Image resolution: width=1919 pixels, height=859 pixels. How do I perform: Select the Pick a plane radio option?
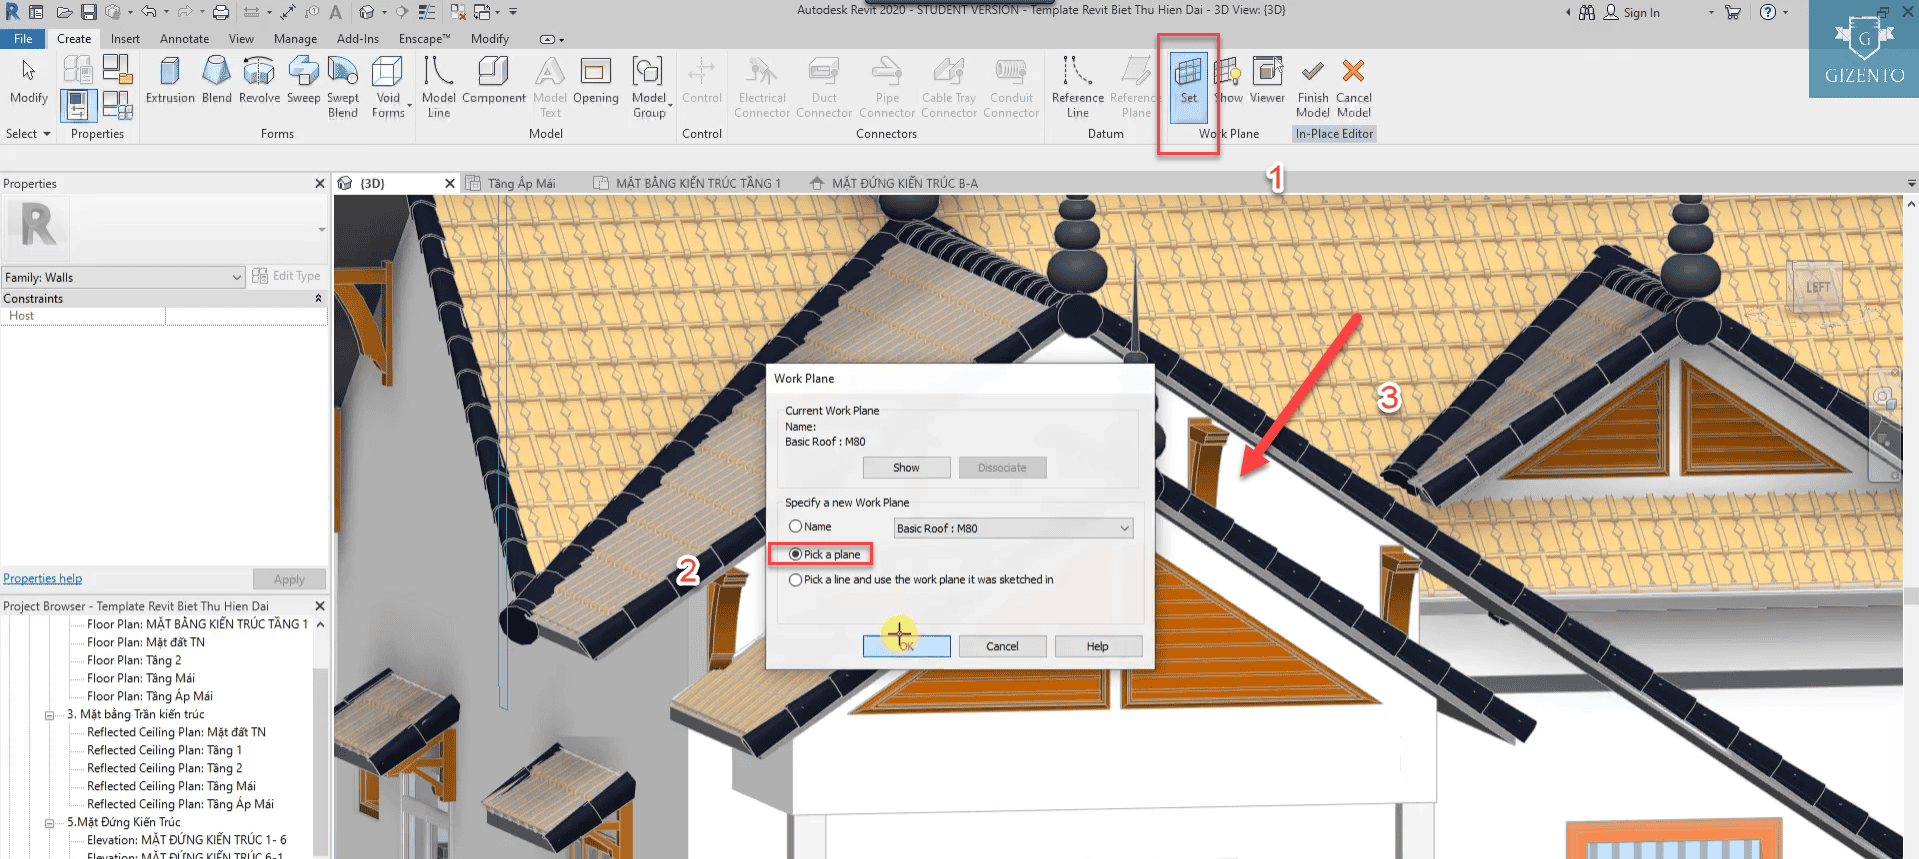coord(795,554)
